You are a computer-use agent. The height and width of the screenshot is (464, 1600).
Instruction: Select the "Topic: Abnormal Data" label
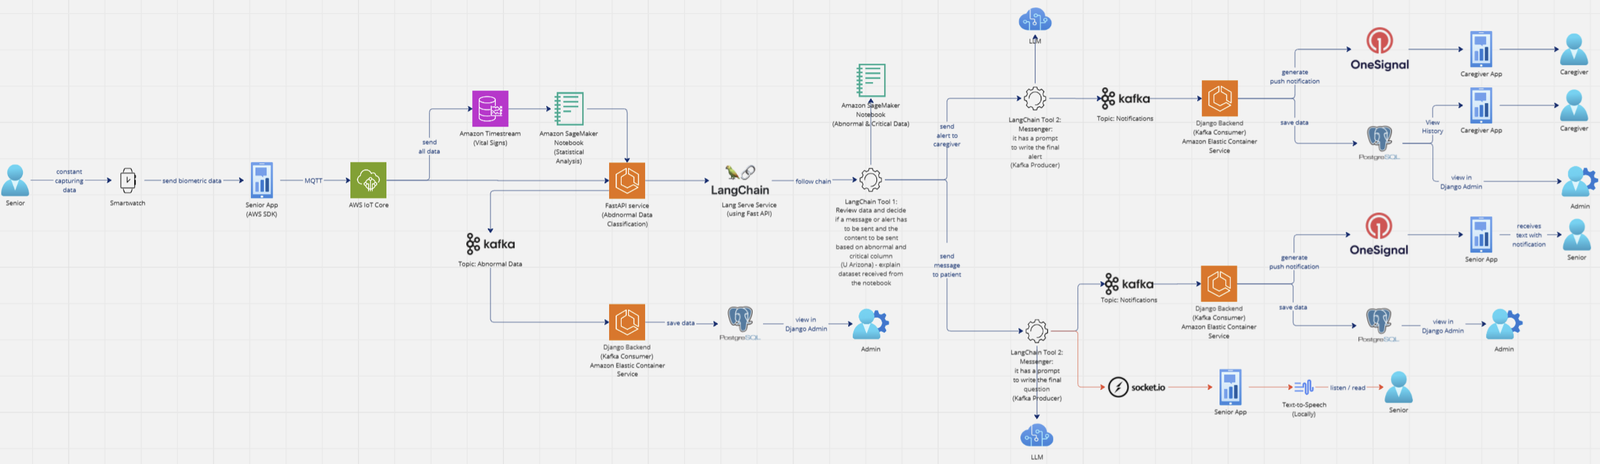490,264
